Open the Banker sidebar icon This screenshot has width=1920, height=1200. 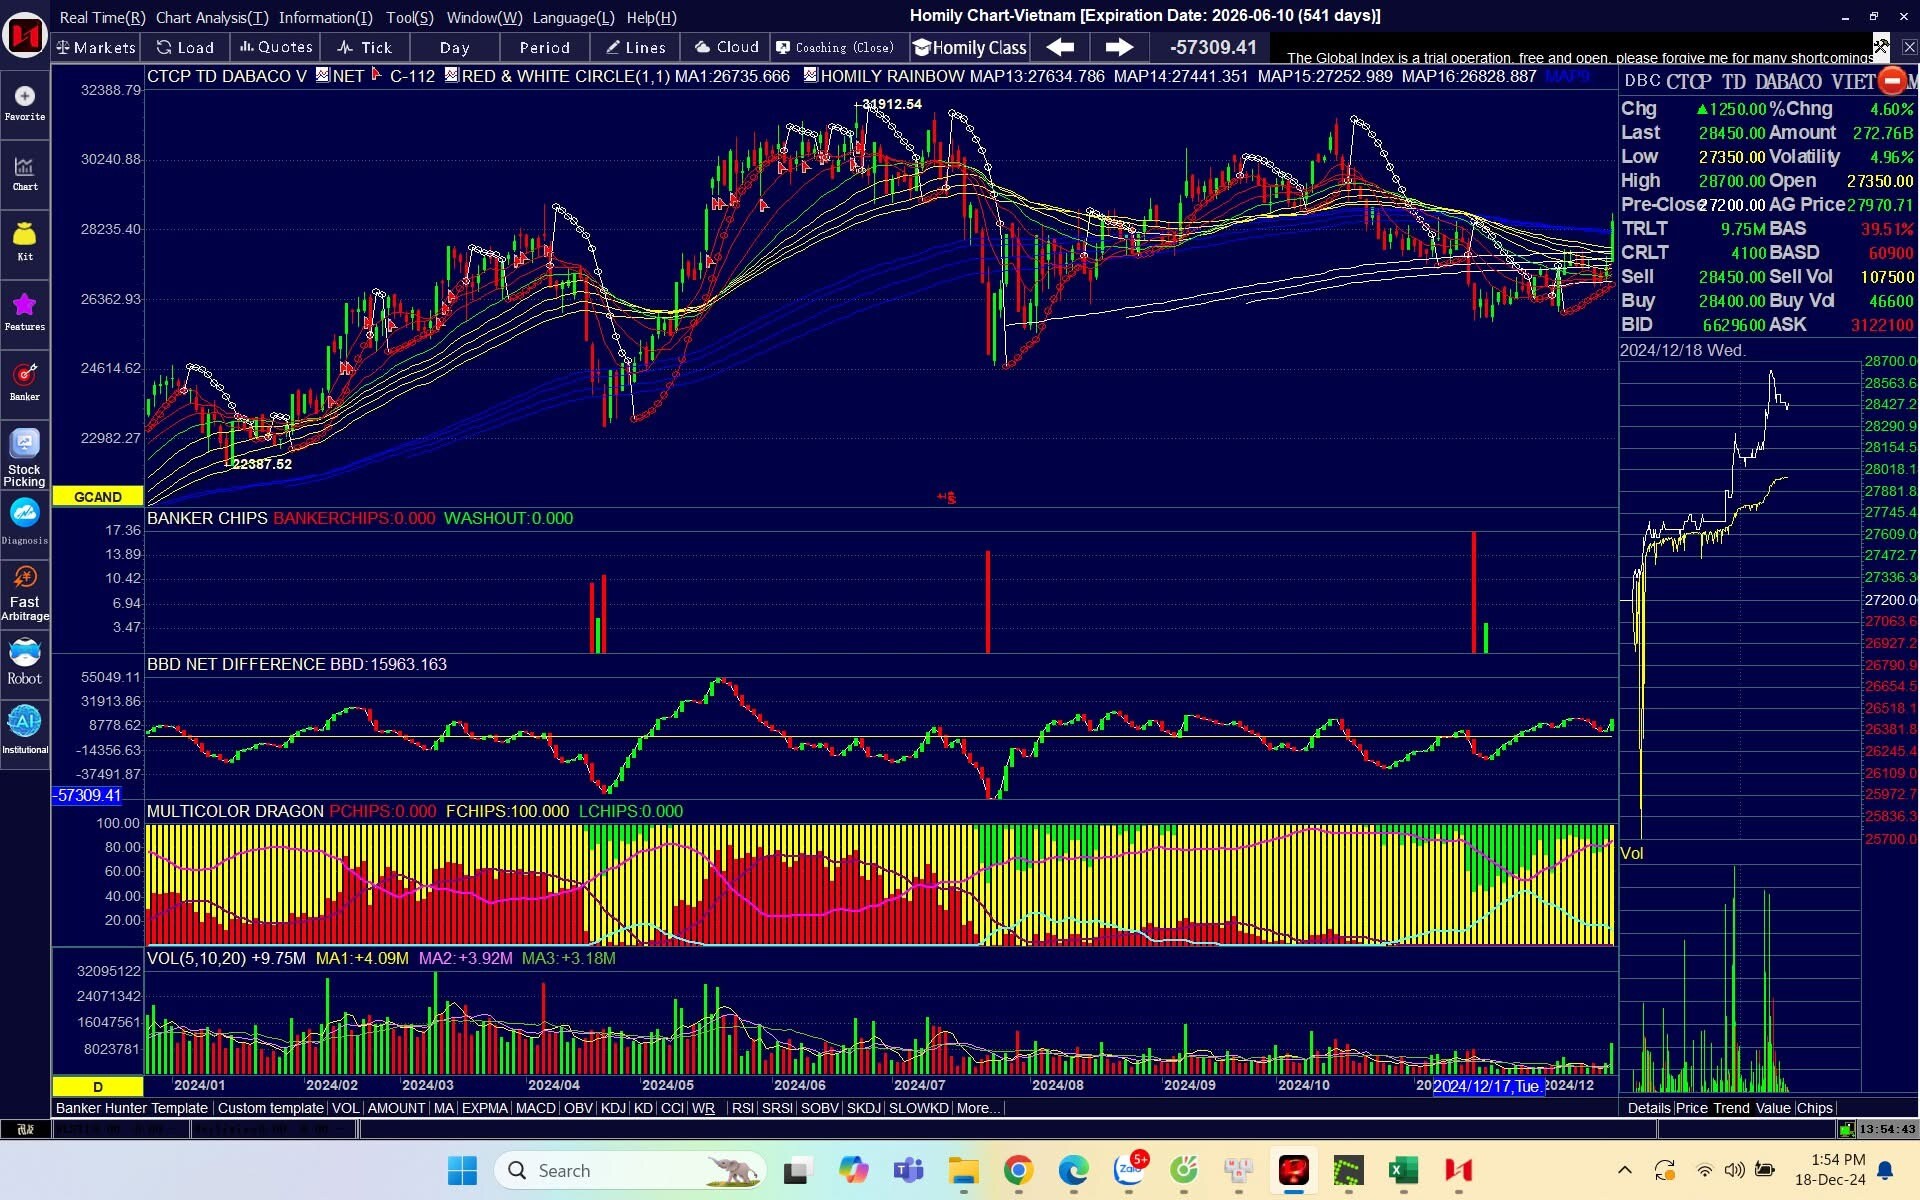(25, 382)
